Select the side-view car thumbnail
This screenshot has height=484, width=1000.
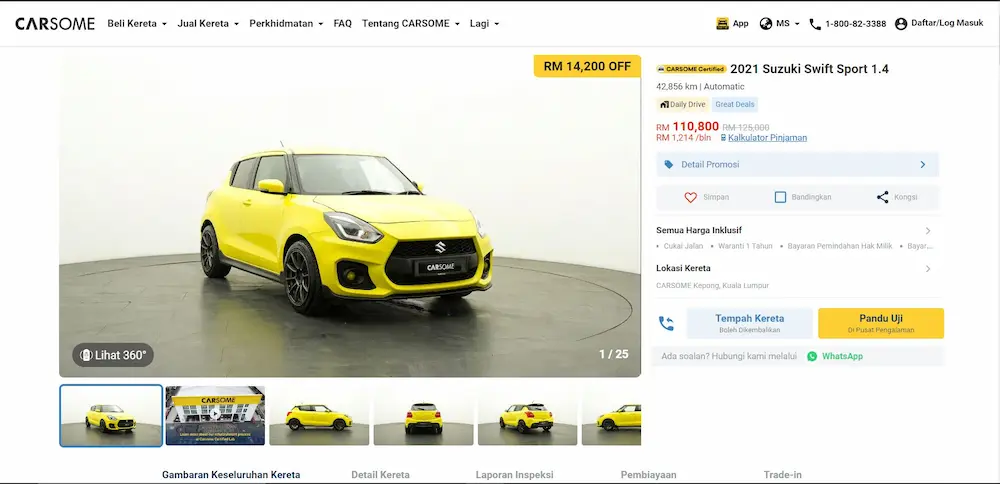tap(319, 416)
